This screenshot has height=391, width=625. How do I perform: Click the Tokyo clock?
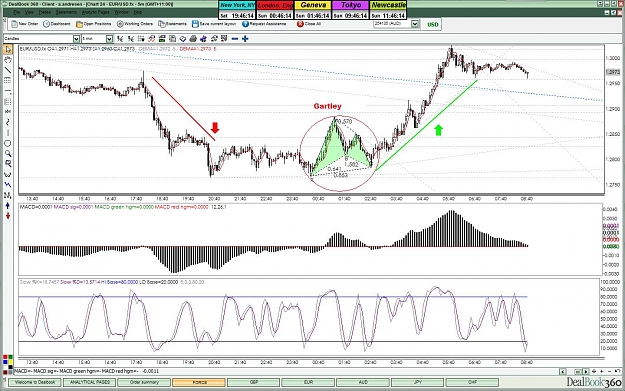351,10
